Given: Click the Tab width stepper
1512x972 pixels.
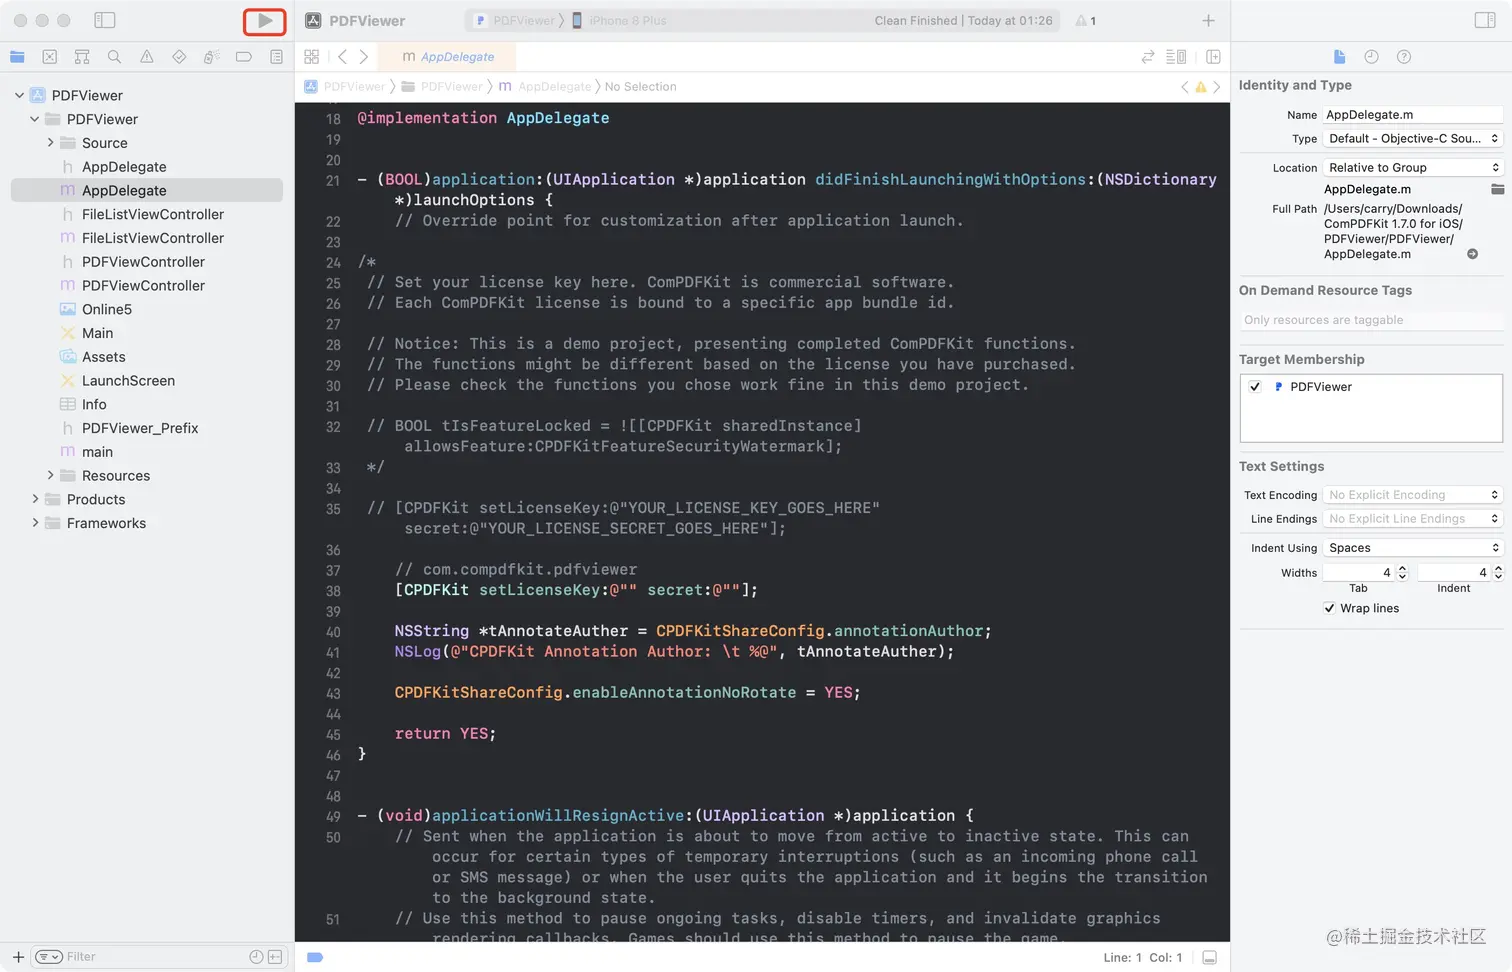Looking at the screenshot, I should pyautogui.click(x=1402, y=573).
